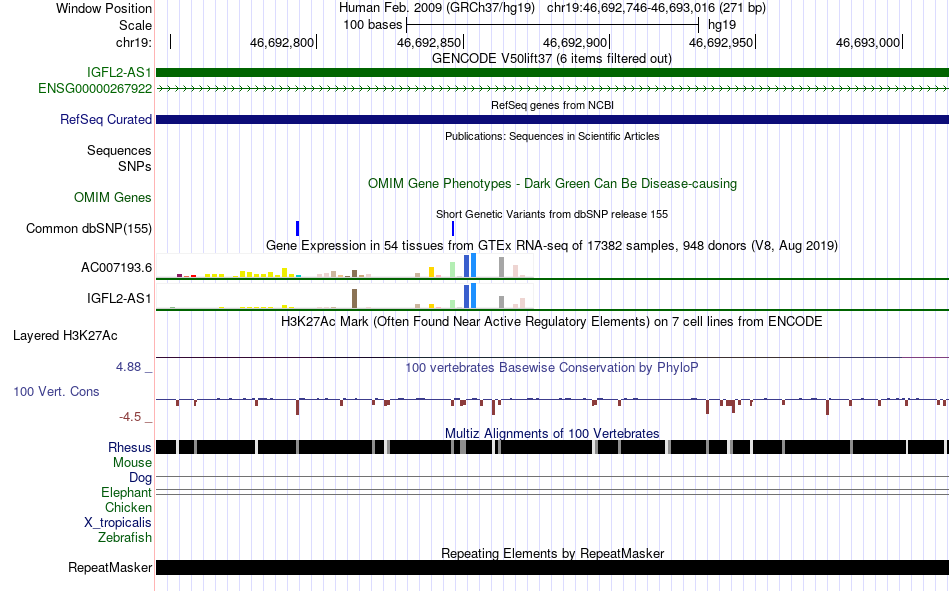This screenshot has height=591, width=950.
Task: Select the X_tropicalis species label
Action: 118,523
